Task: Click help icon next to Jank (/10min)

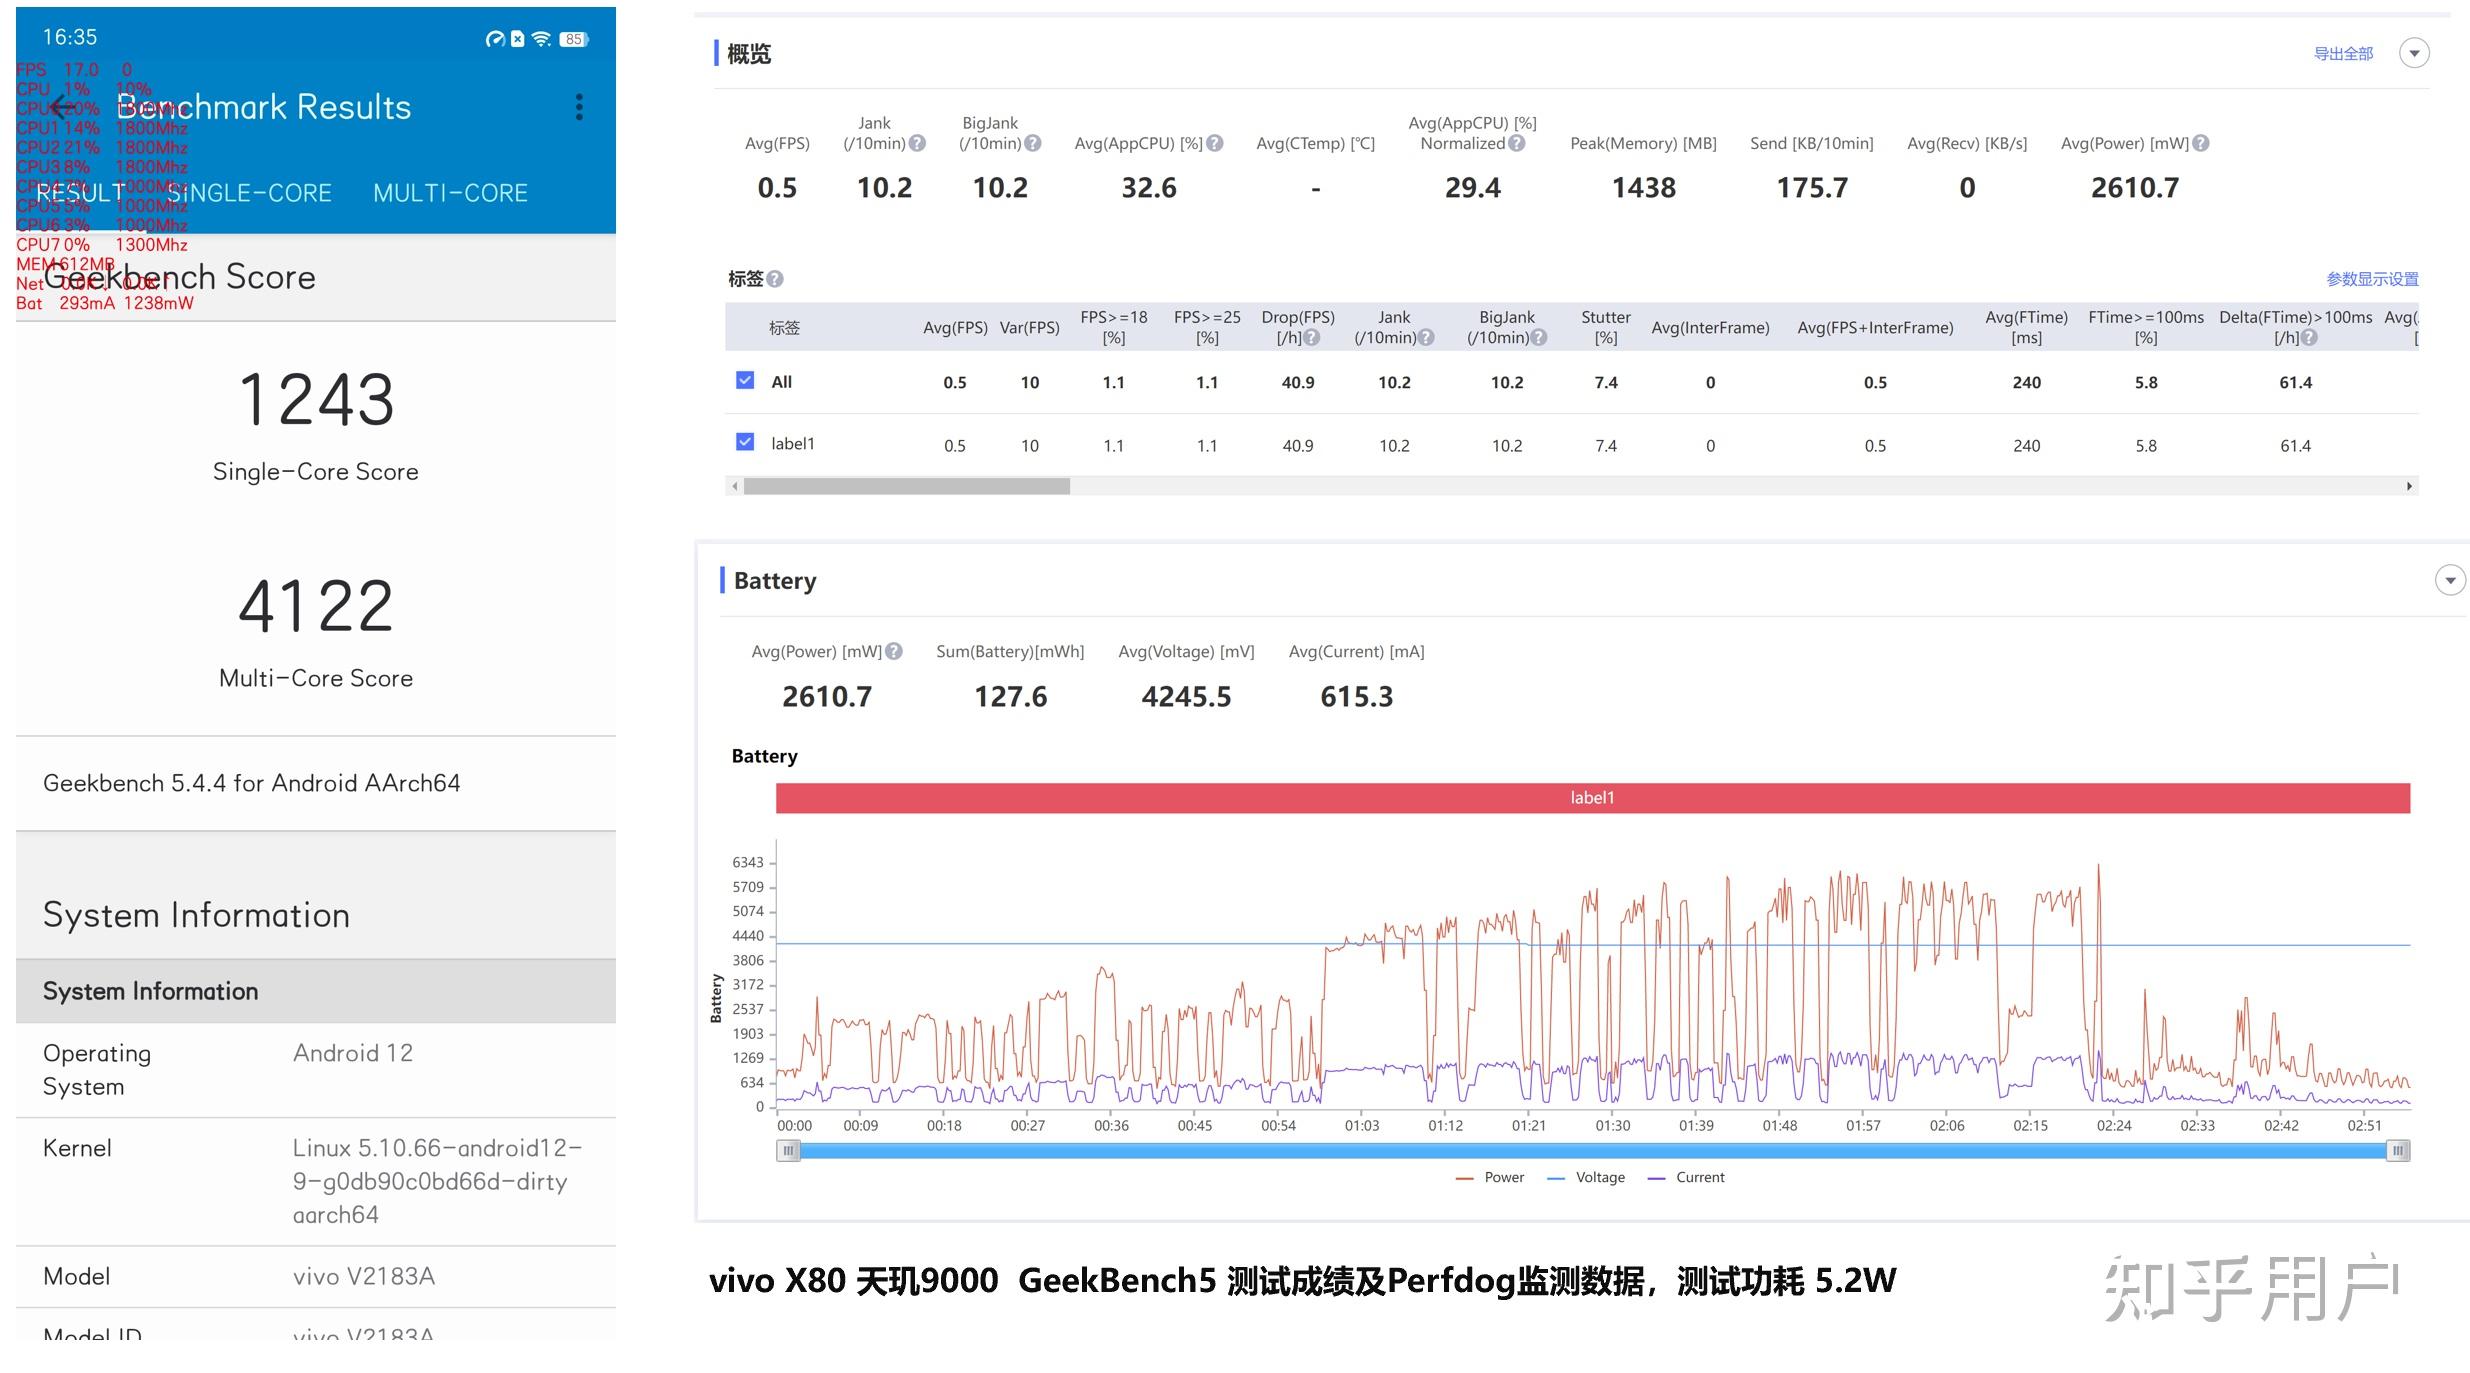Action: coord(917,144)
